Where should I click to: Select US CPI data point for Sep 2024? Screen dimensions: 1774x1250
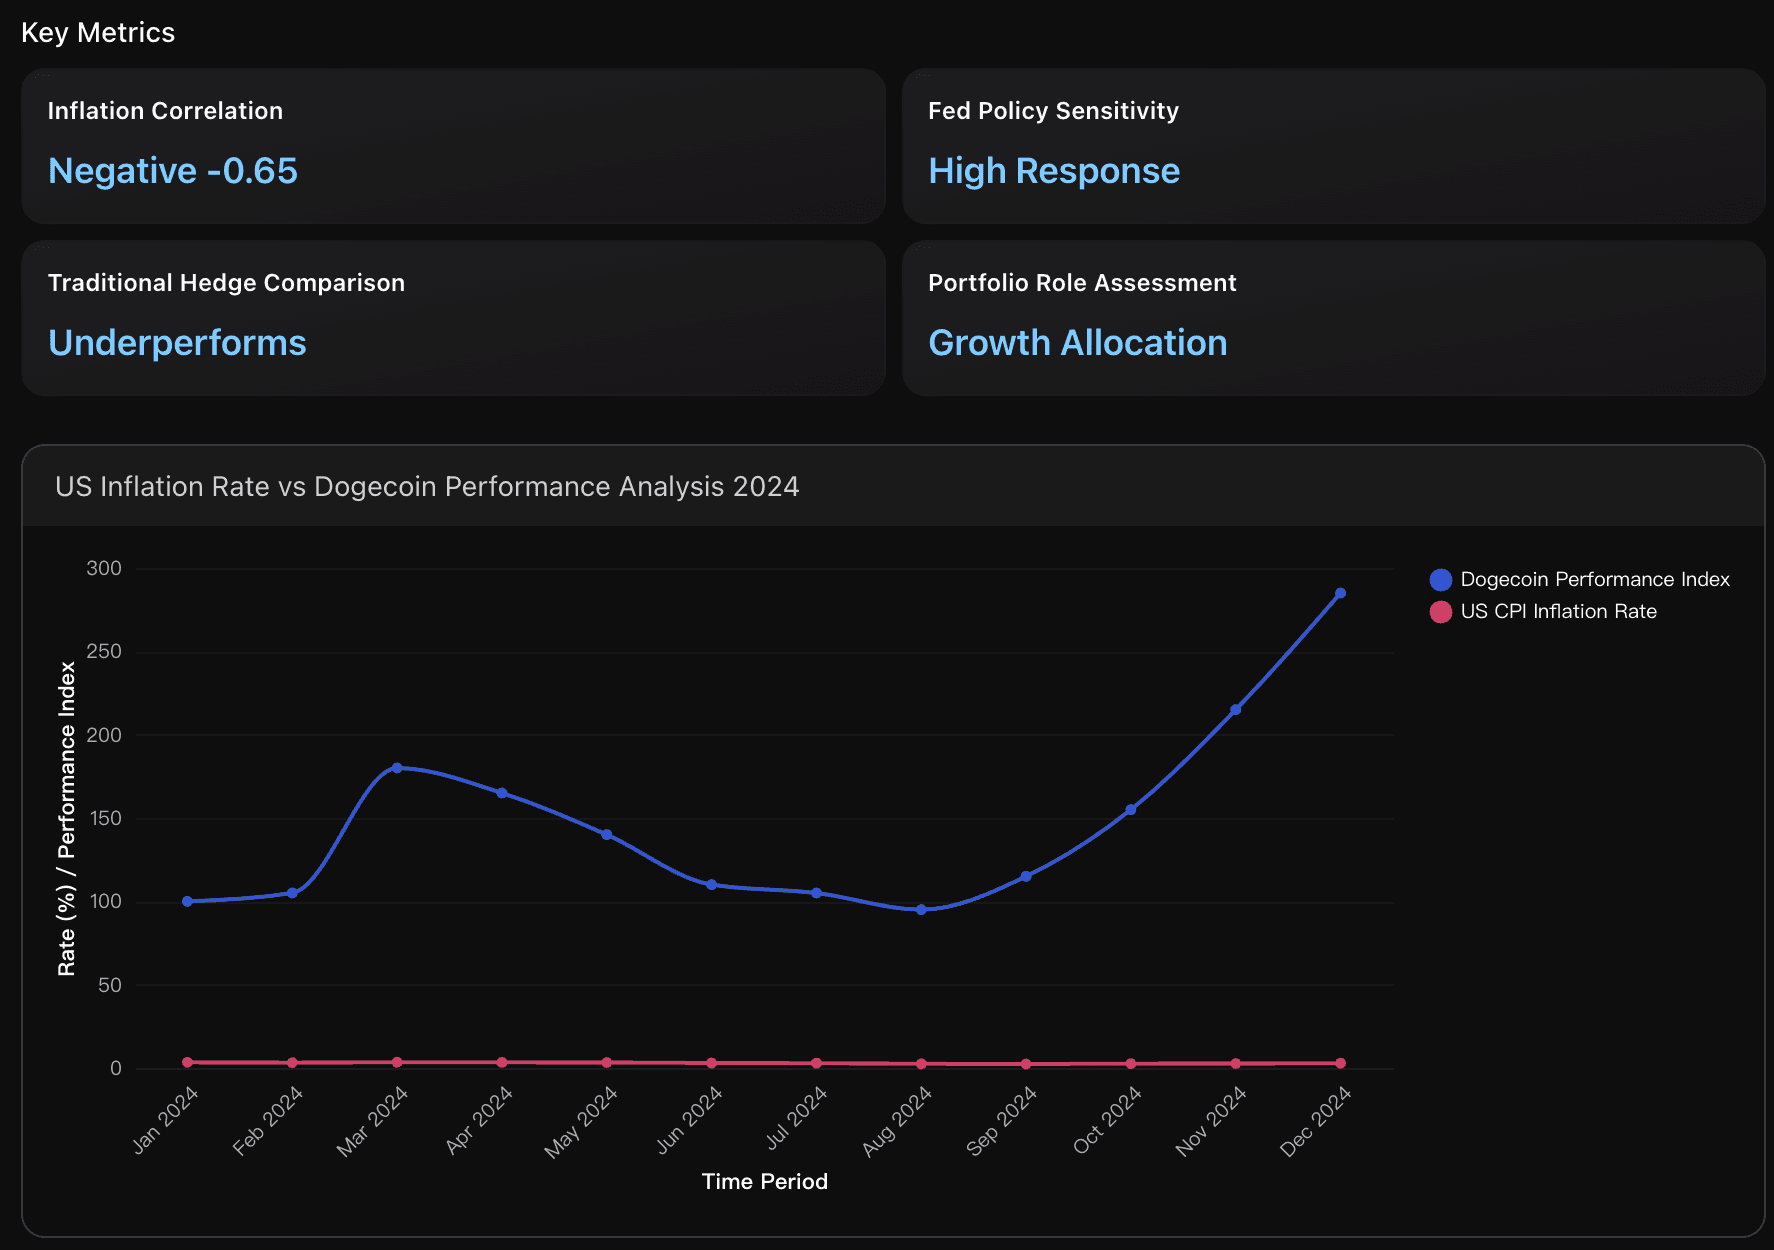(1026, 1064)
